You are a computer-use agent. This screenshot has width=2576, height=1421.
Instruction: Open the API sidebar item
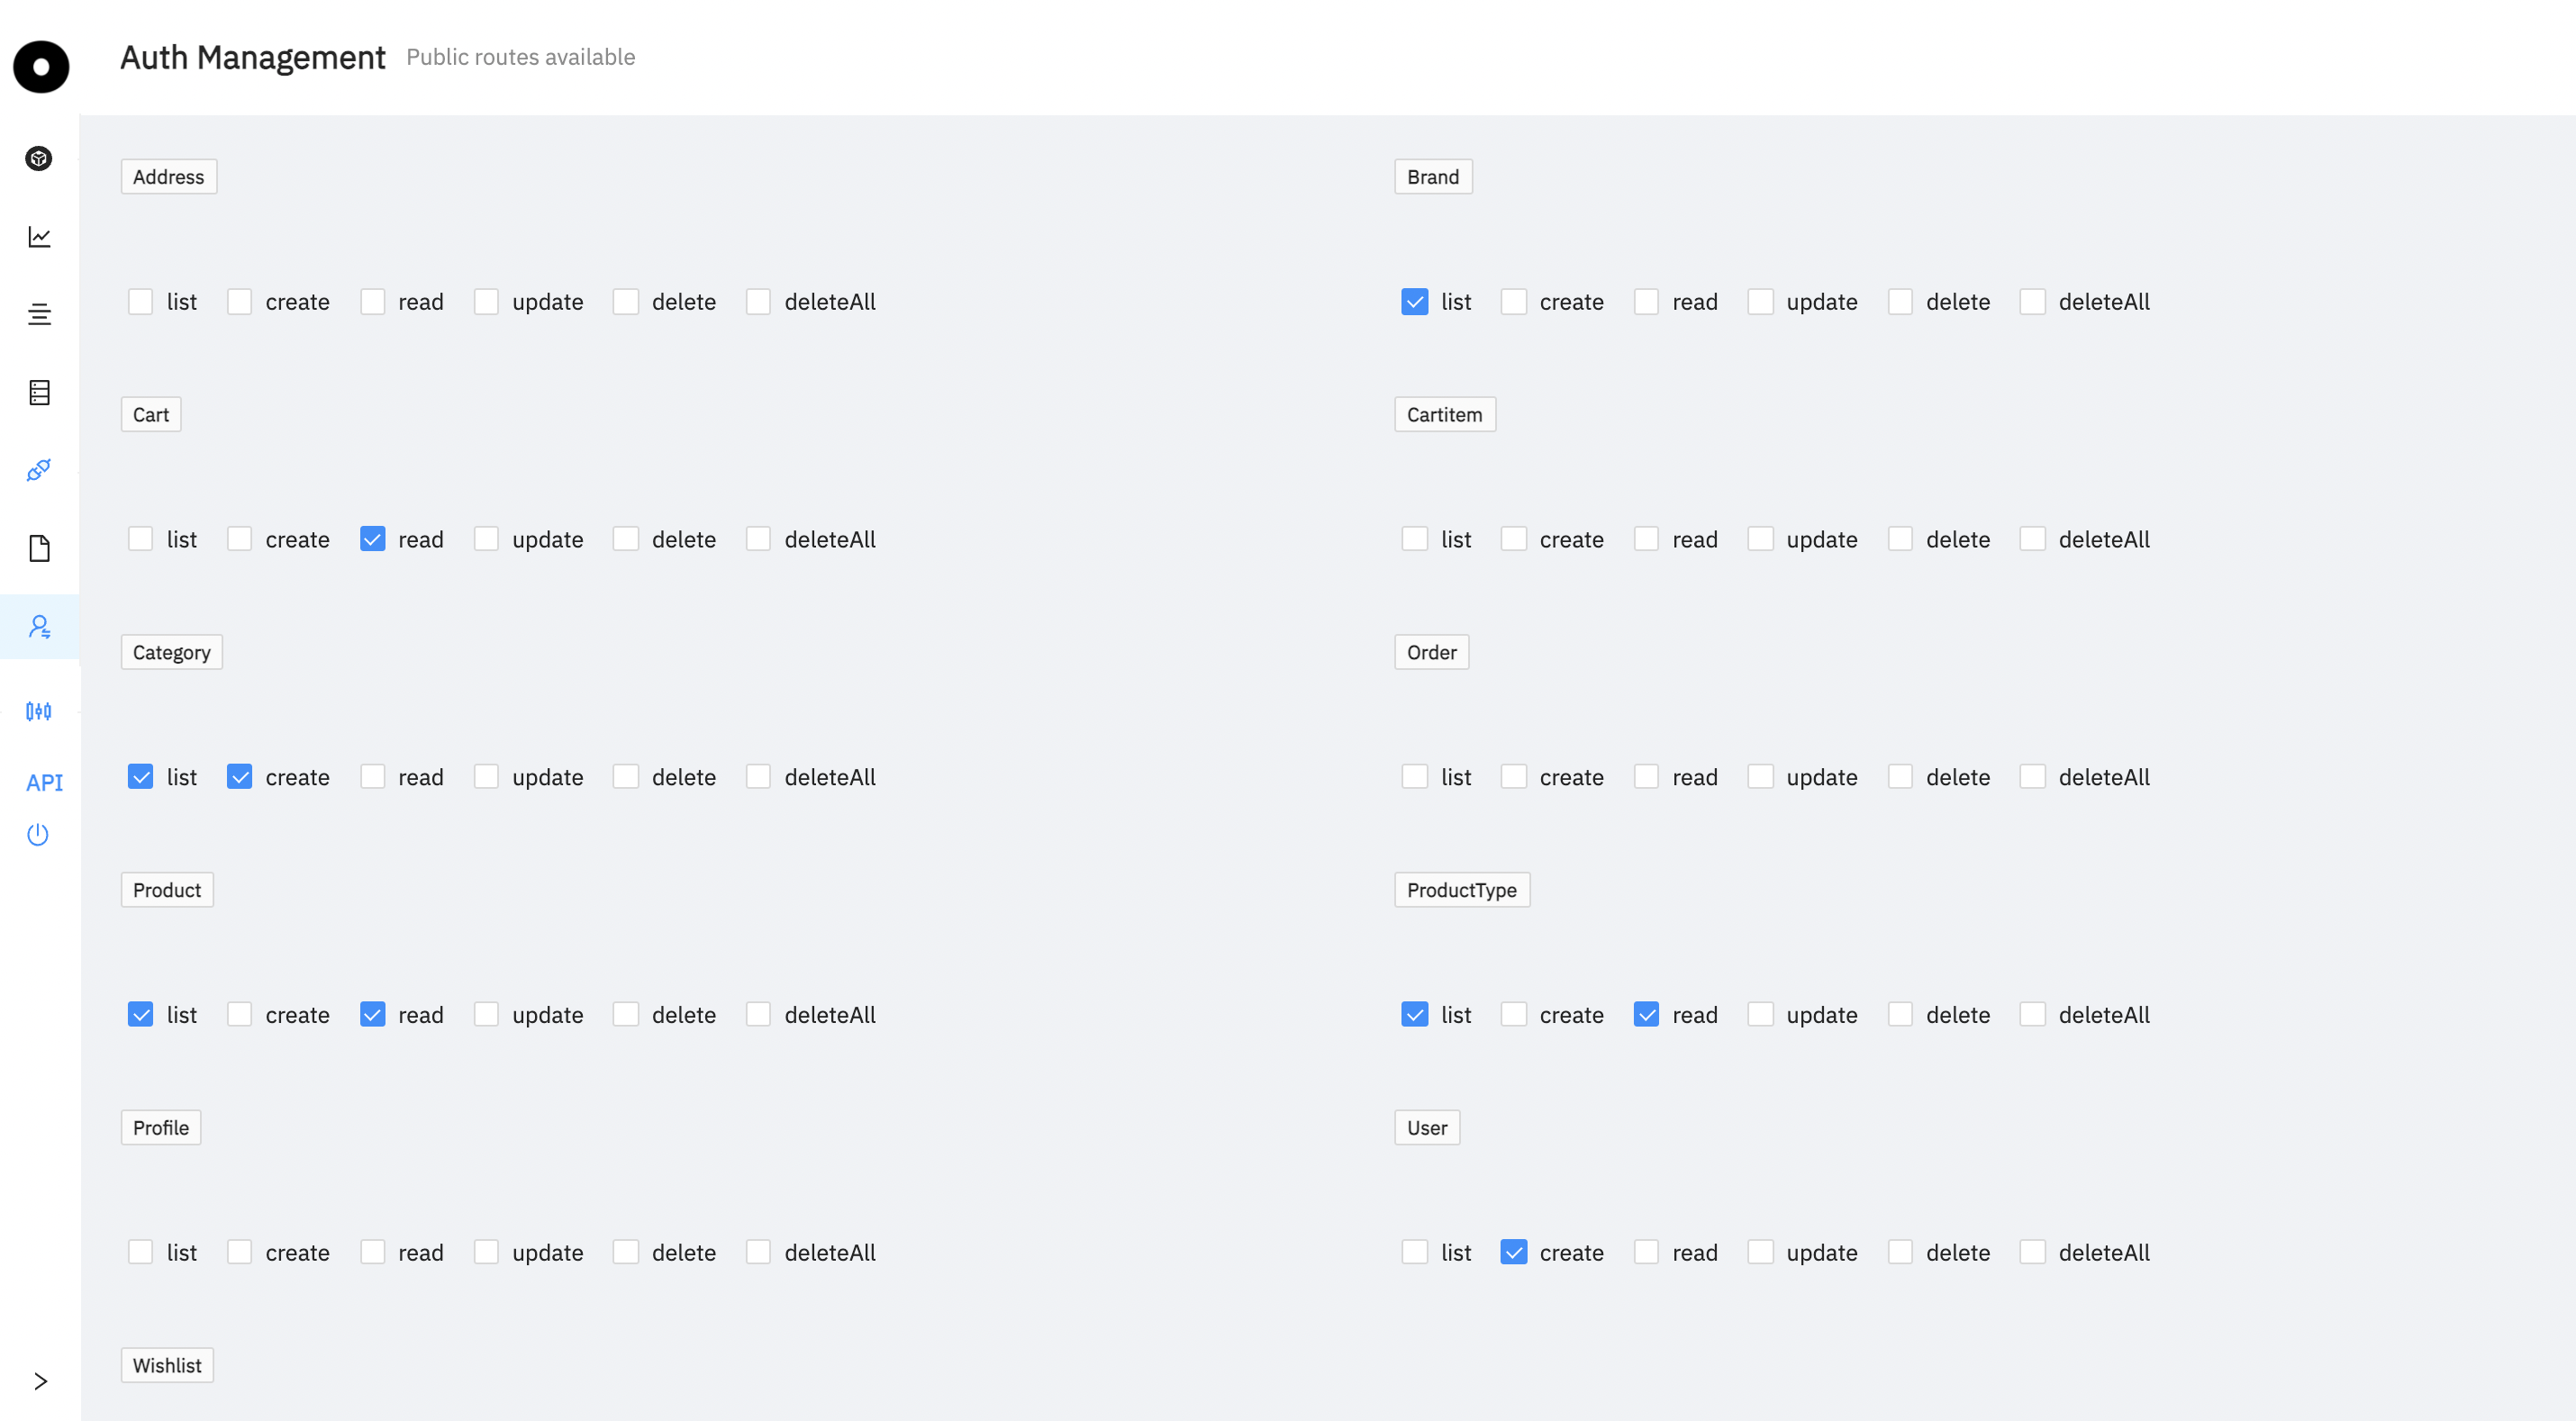click(x=44, y=782)
